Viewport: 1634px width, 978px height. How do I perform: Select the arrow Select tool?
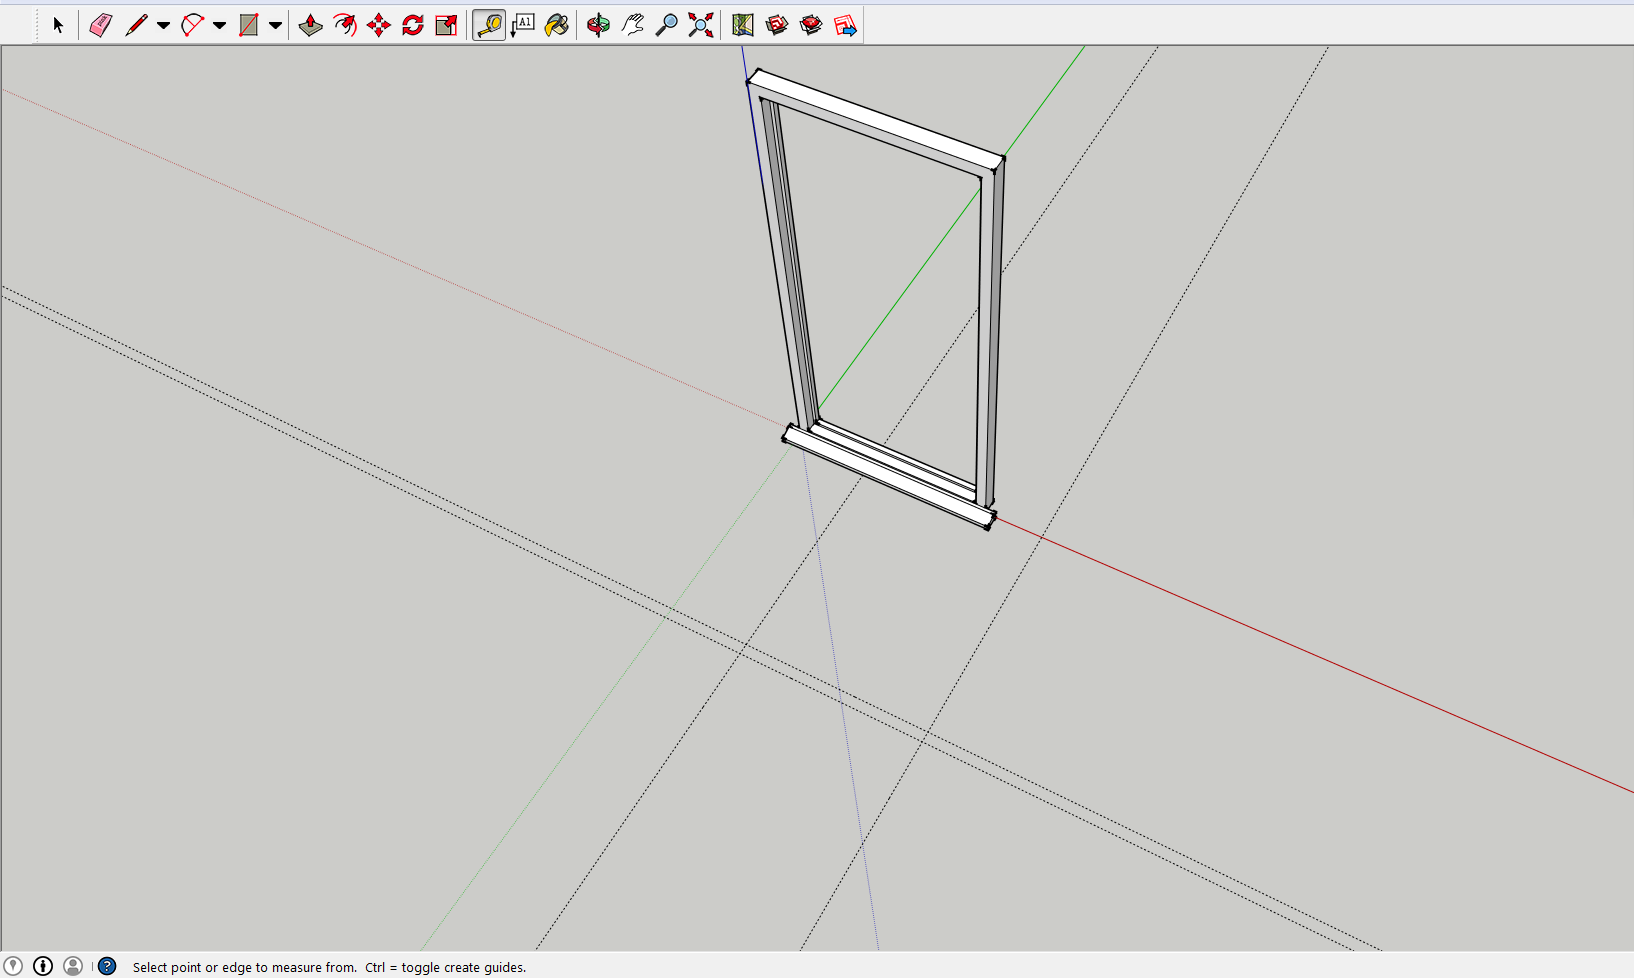[58, 26]
